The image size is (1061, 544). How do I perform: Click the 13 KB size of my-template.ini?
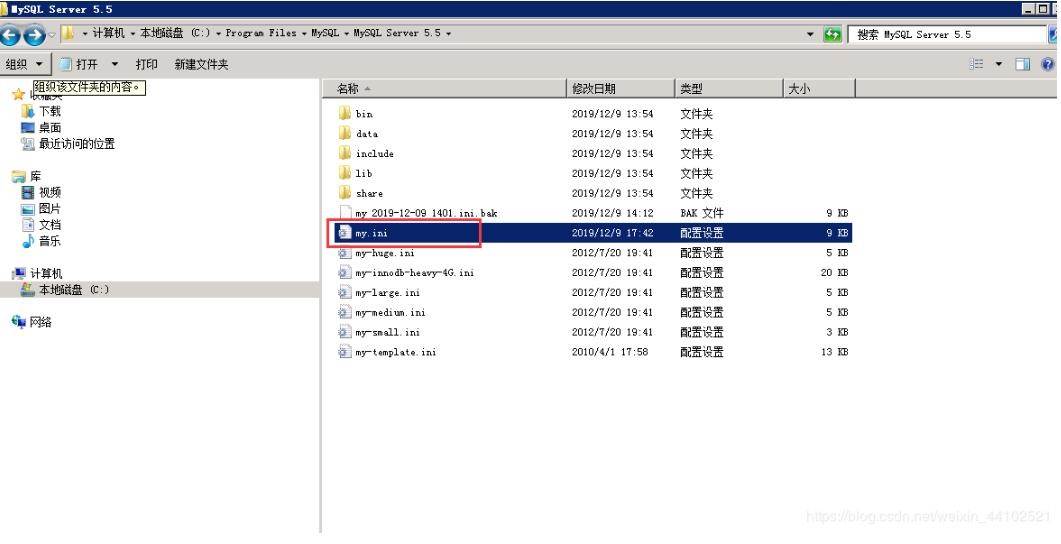tap(834, 352)
